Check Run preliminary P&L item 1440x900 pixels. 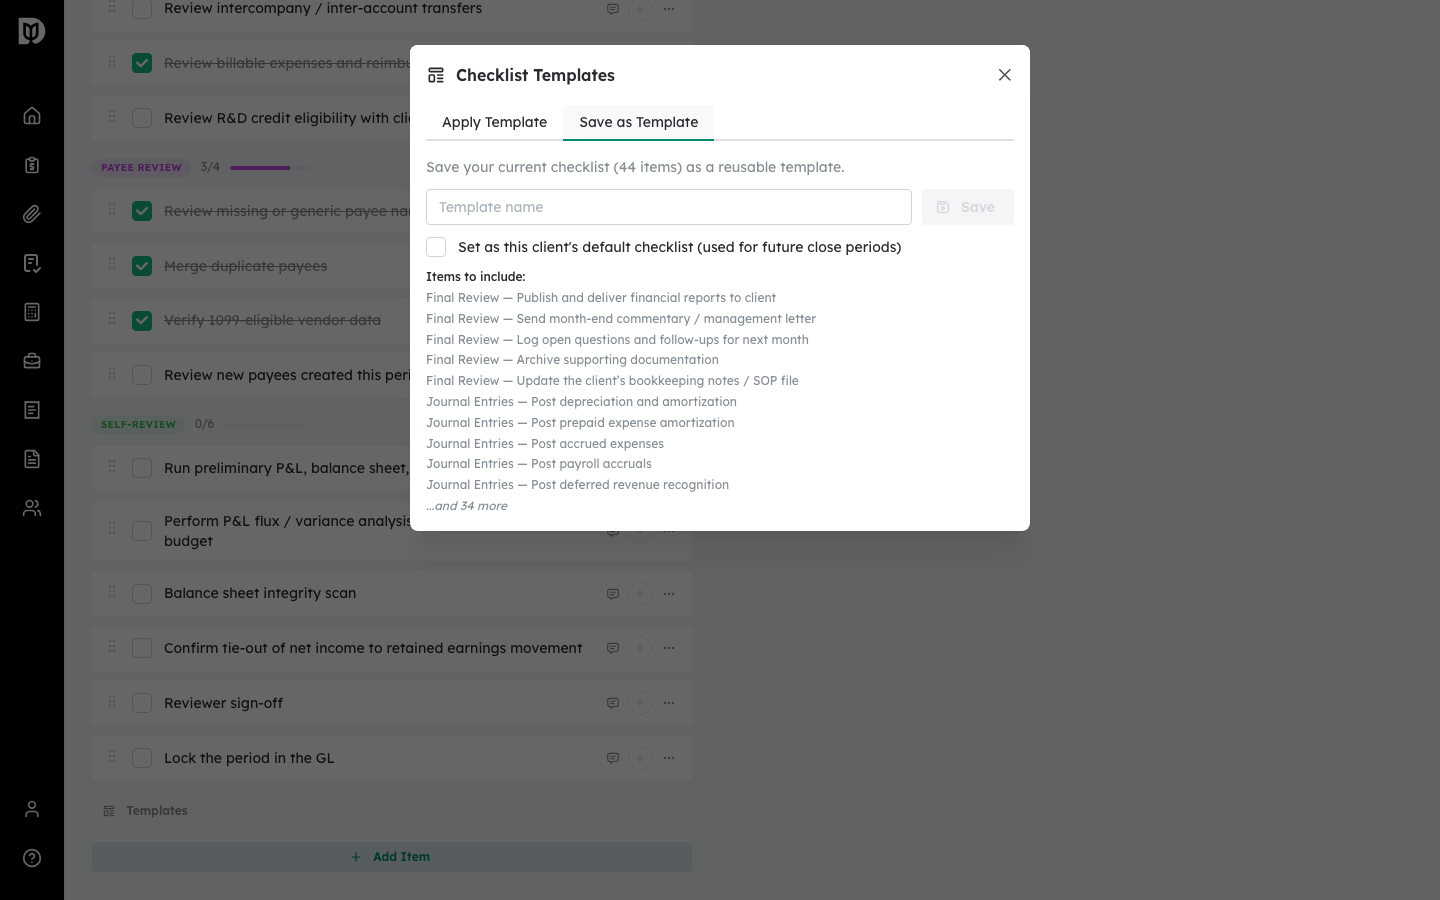(142, 468)
